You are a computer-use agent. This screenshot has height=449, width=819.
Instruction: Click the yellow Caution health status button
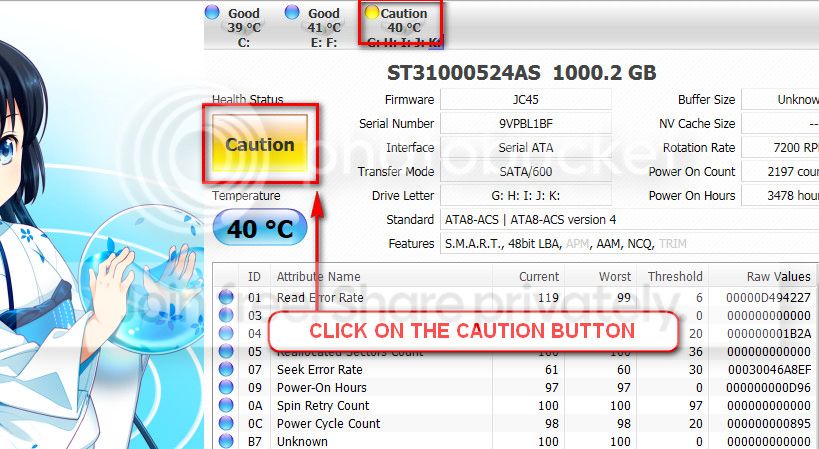click(x=260, y=144)
